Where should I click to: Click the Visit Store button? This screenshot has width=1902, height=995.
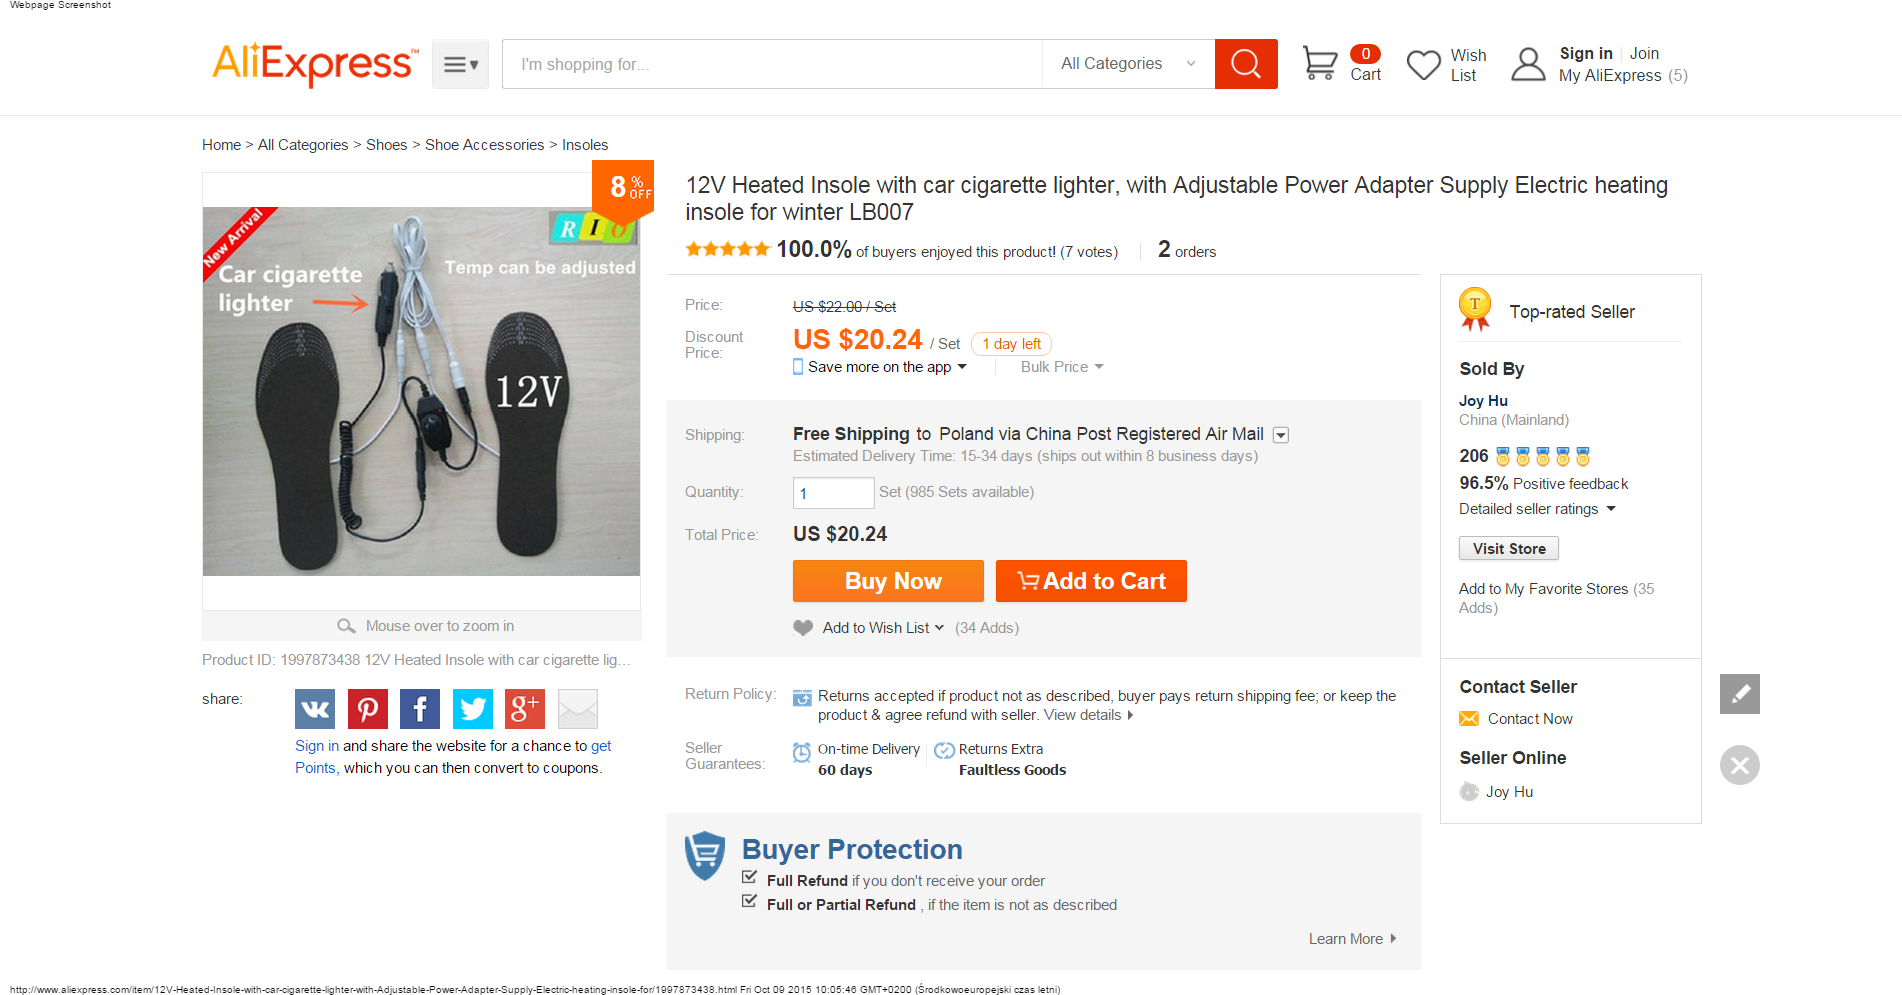pos(1508,548)
